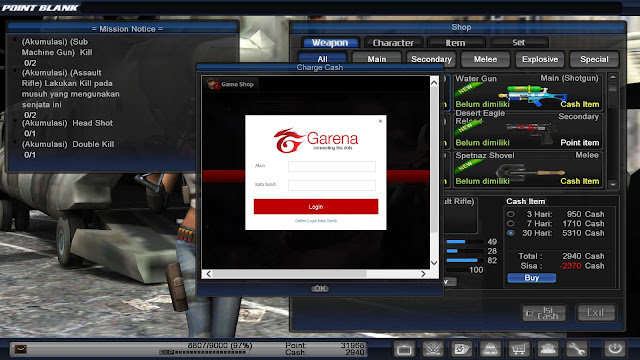This screenshot has height=360, width=640.
Task: Click the icon left of the shopping cart
Action: click(x=490, y=349)
